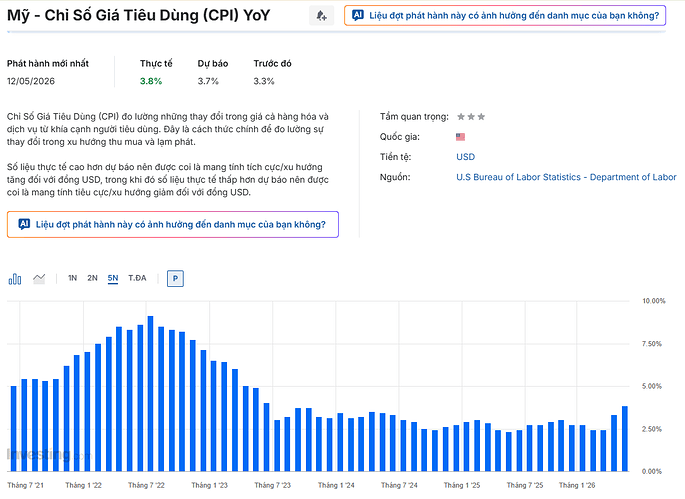
Task: Click the Tháng 1 '26 axis label
Action: tap(577, 485)
